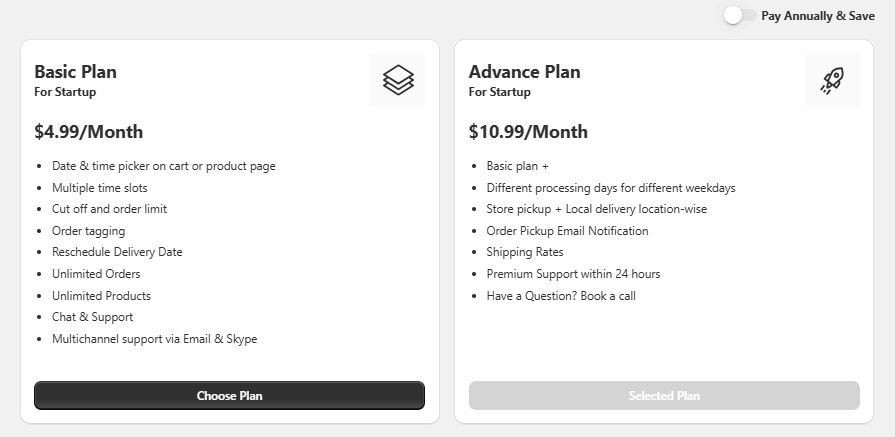Select "Reschedule Delivery Date" feature text
The height and width of the screenshot is (437, 895).
(117, 252)
